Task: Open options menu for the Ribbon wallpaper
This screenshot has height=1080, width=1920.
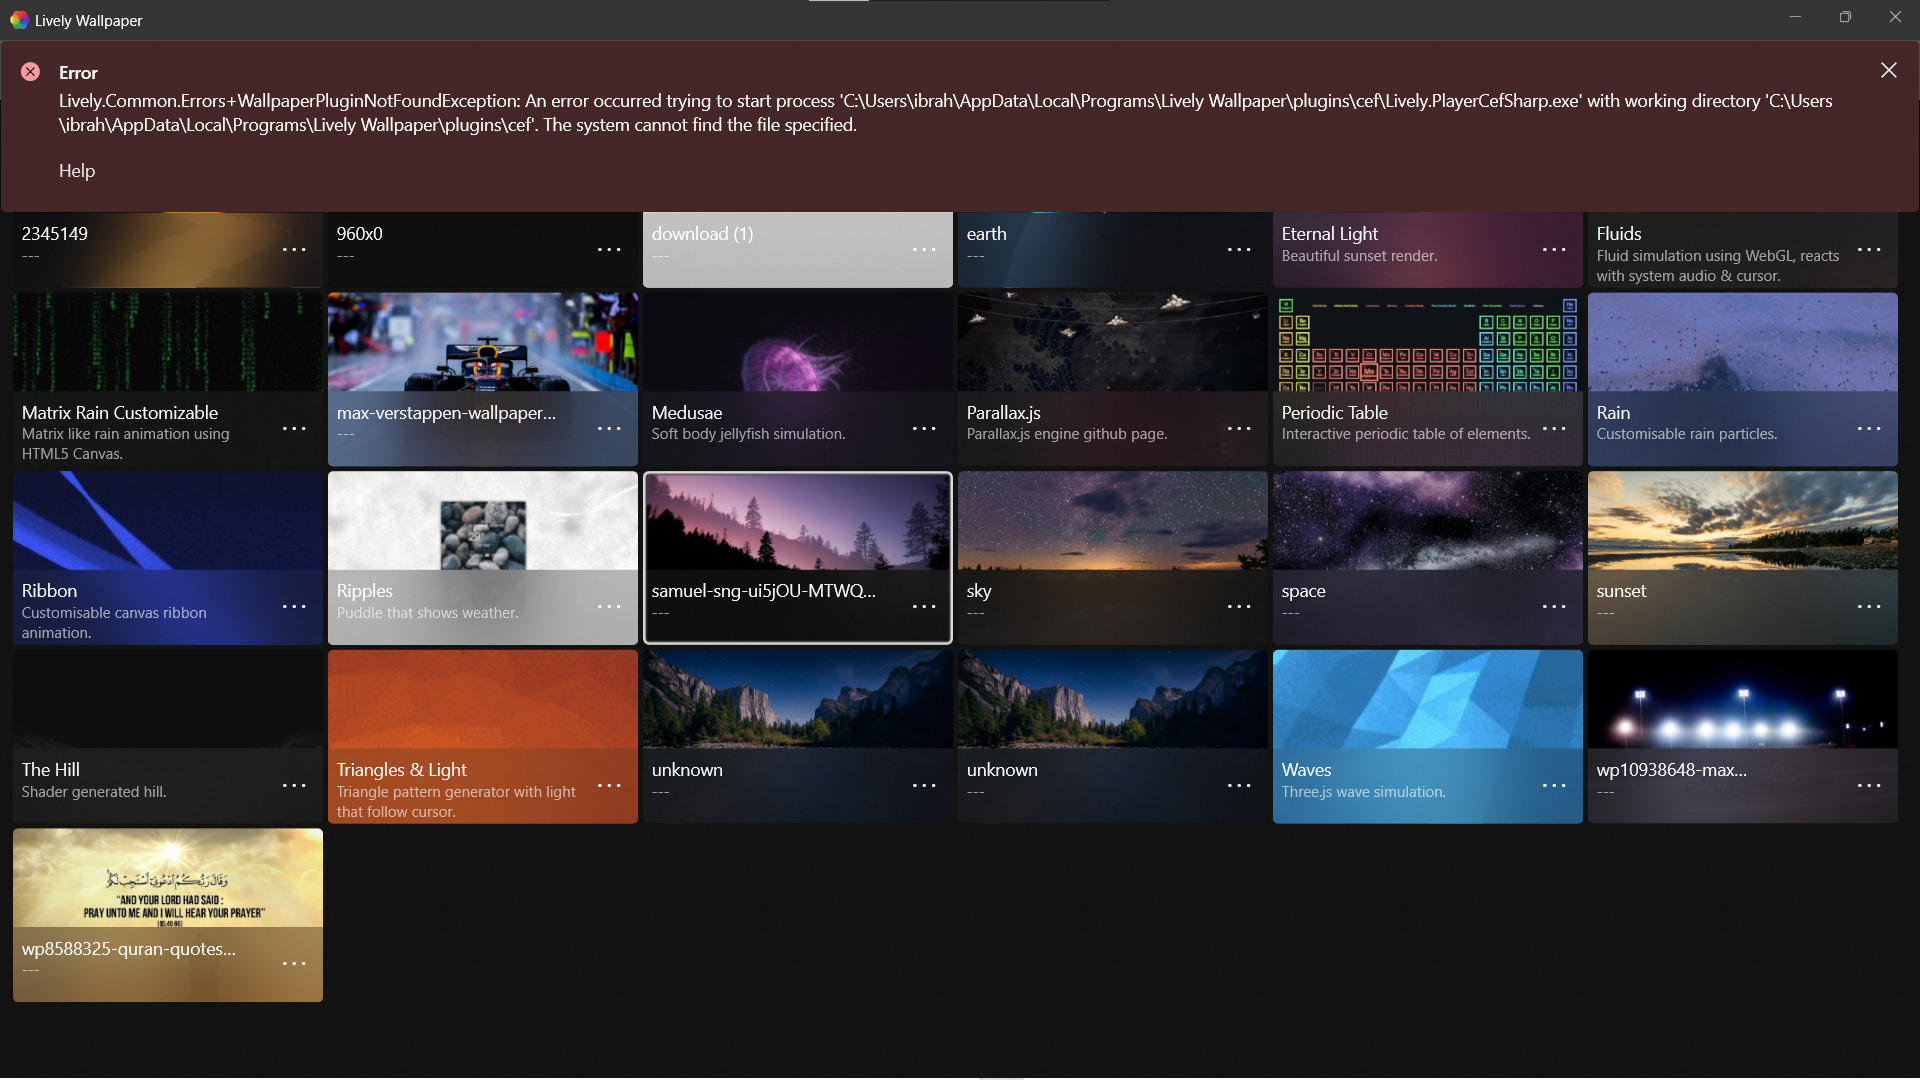Action: (294, 606)
